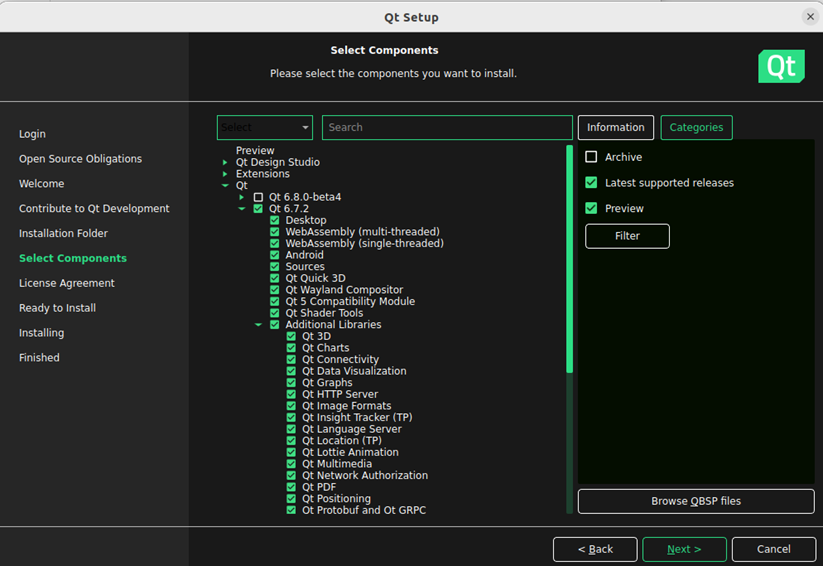Uncheck Qt Language Server
Viewport: 823px width, 566px height.
pyautogui.click(x=291, y=429)
